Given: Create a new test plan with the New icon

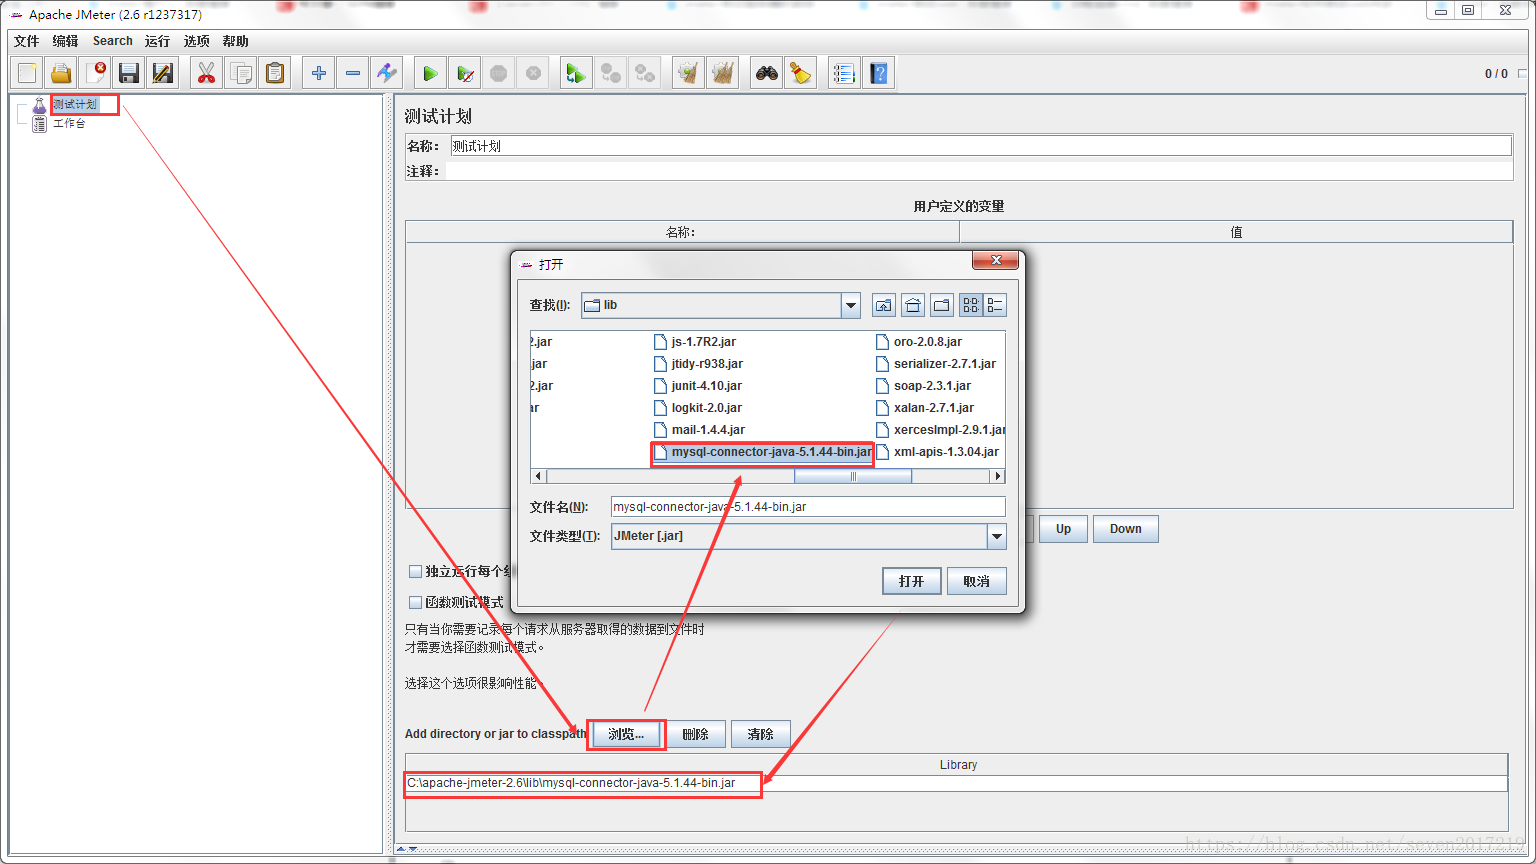Looking at the screenshot, I should tap(27, 73).
